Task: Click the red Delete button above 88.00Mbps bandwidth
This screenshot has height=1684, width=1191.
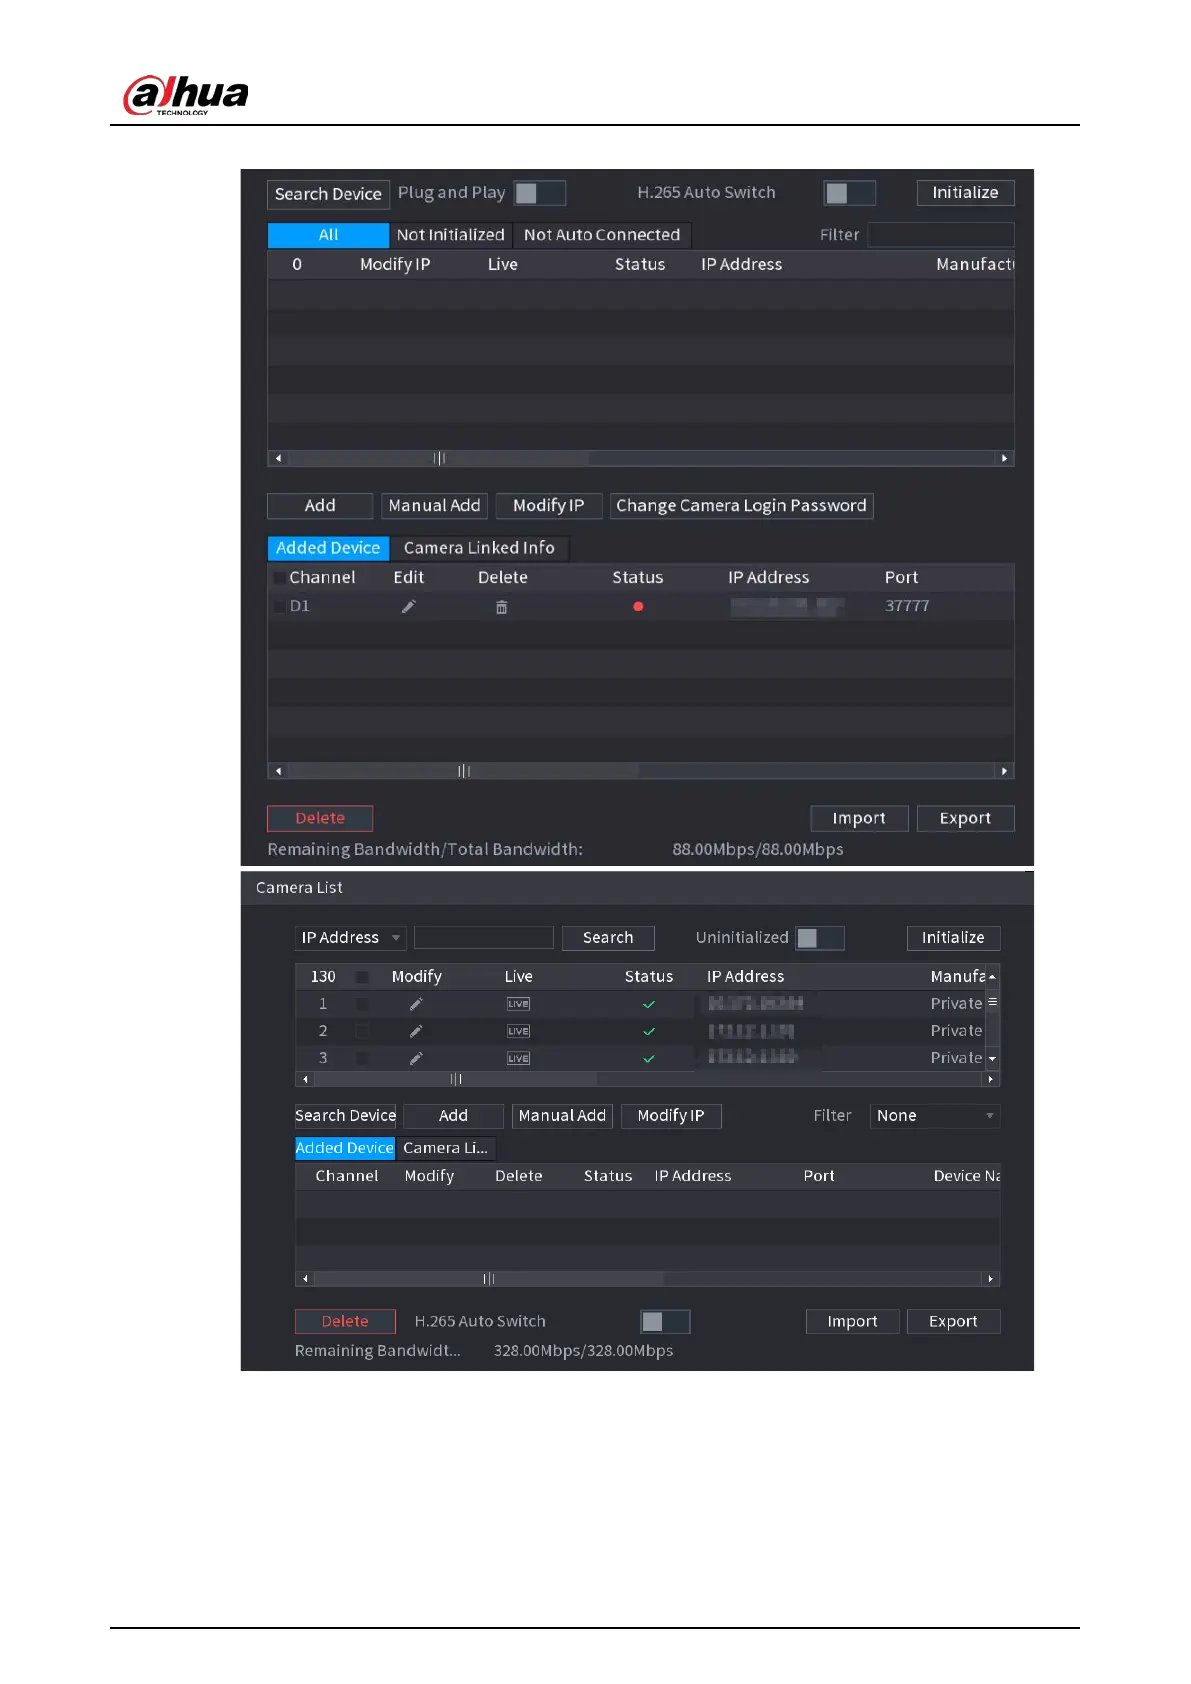Action: click(320, 819)
